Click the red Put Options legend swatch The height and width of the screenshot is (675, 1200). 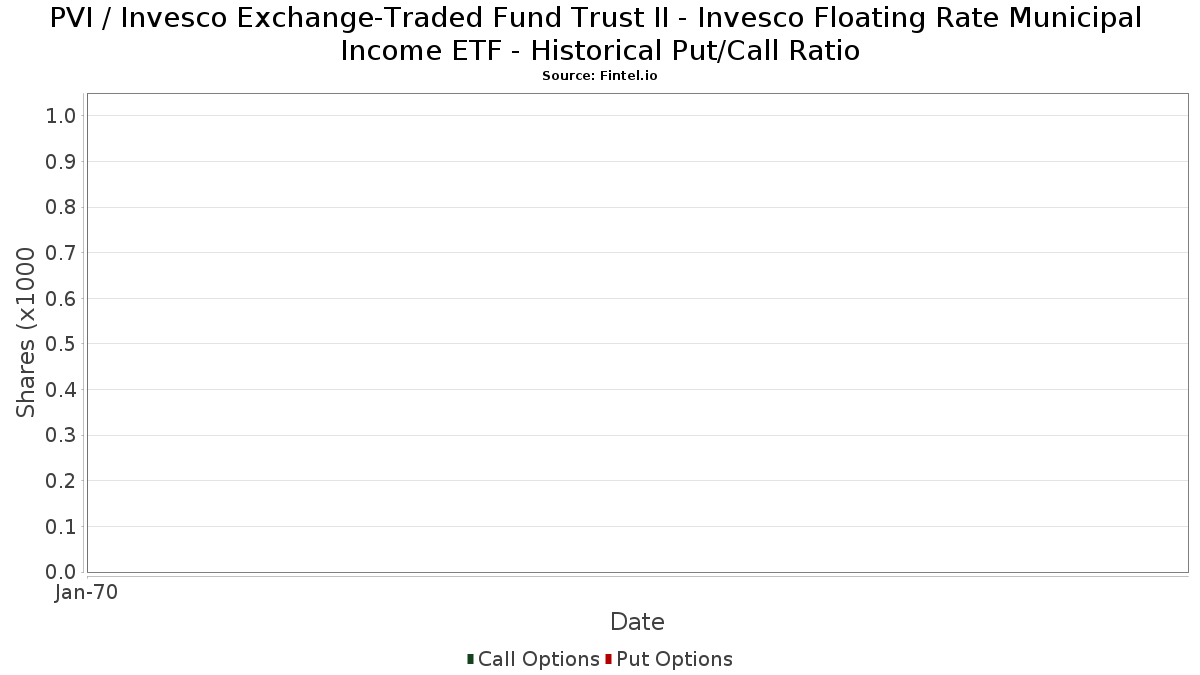click(608, 659)
